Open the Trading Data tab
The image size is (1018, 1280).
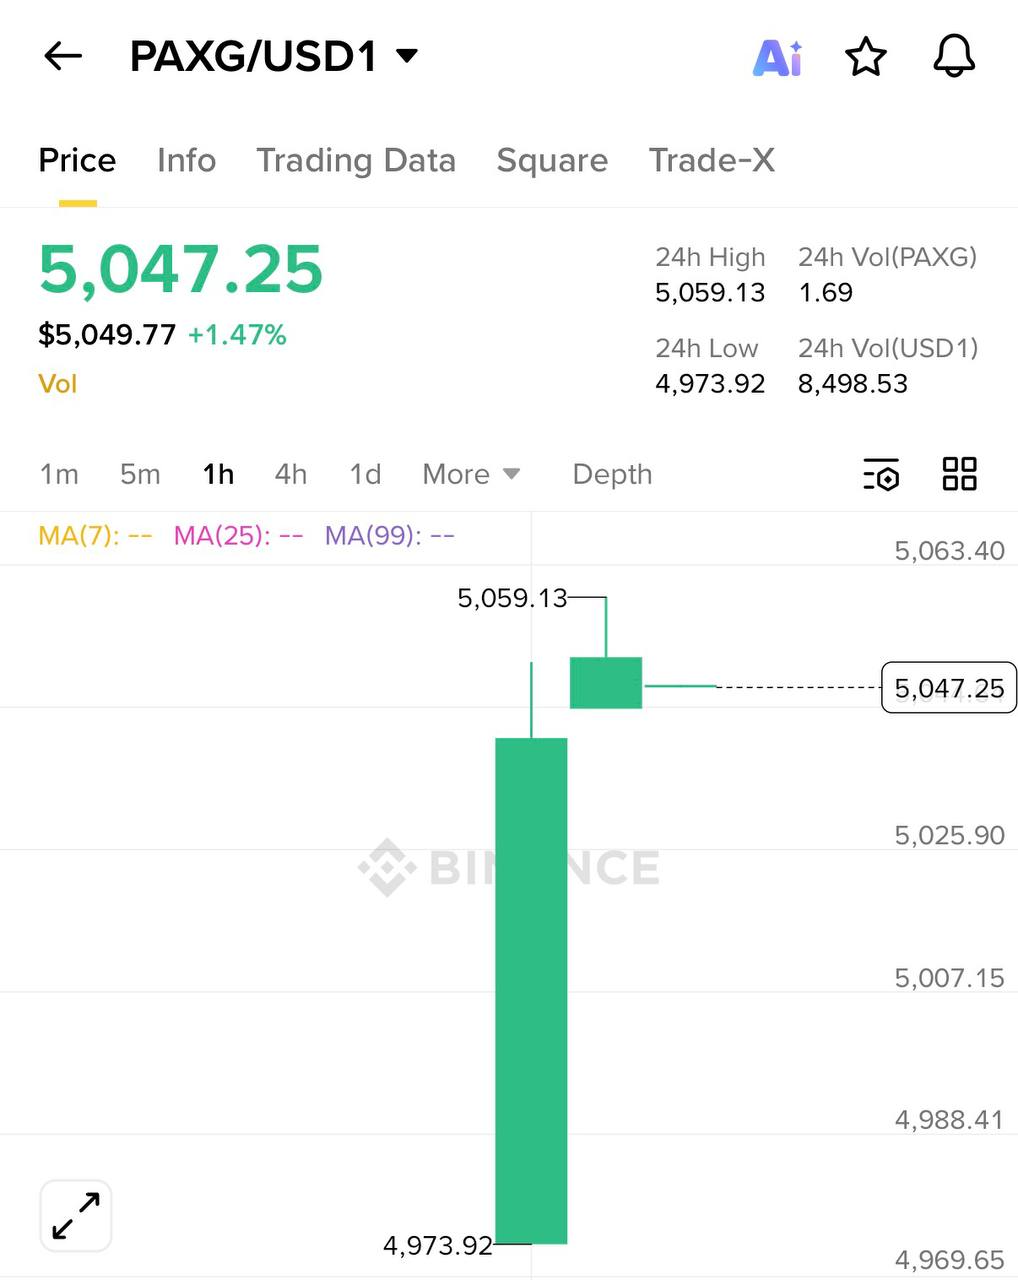pos(356,160)
